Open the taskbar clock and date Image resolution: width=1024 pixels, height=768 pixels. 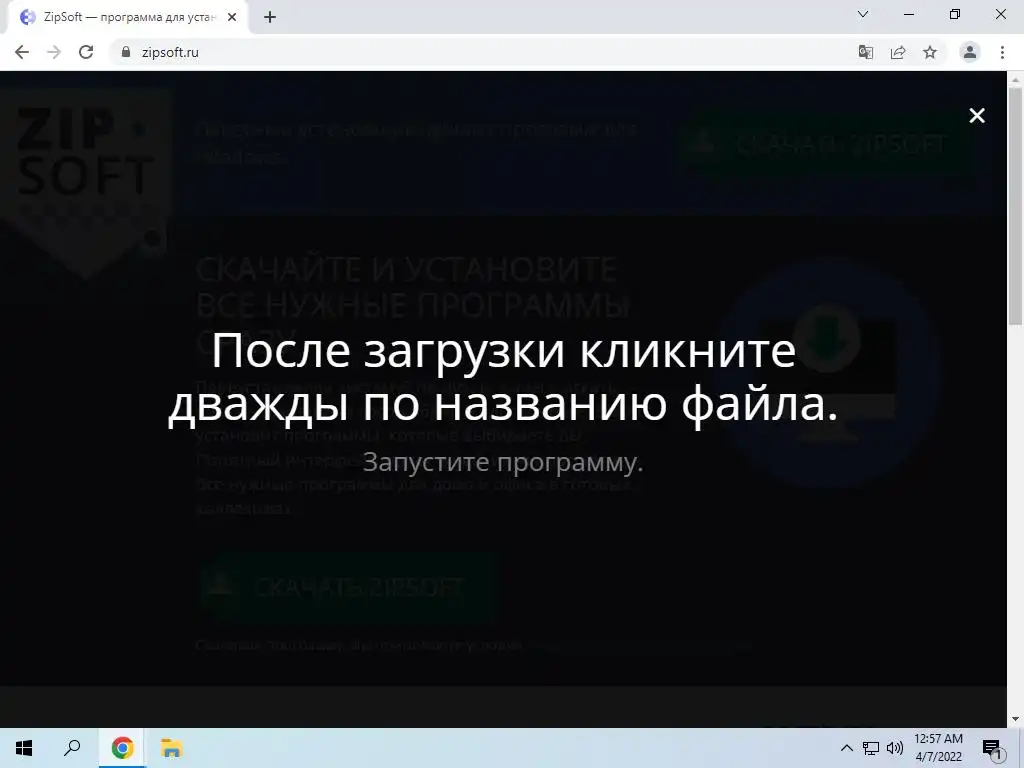click(x=938, y=748)
